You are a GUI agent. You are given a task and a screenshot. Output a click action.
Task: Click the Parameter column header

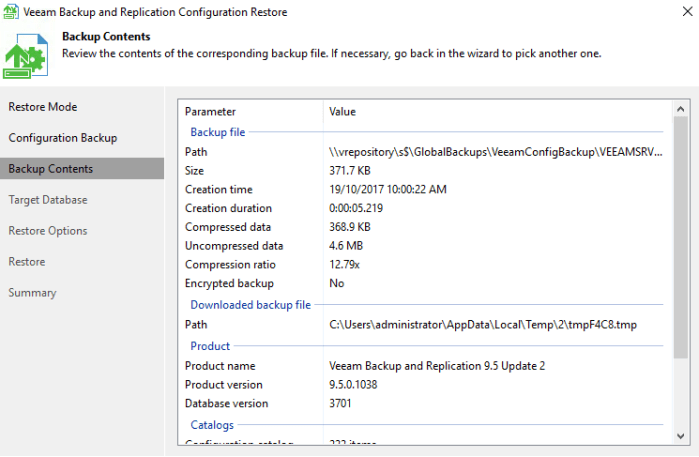click(210, 111)
